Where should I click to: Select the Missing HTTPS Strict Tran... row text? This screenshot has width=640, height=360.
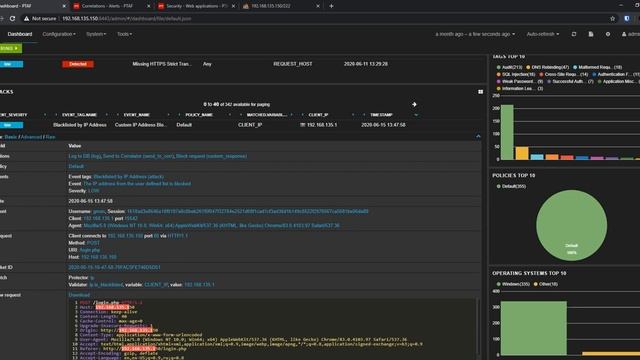pyautogui.click(x=162, y=64)
